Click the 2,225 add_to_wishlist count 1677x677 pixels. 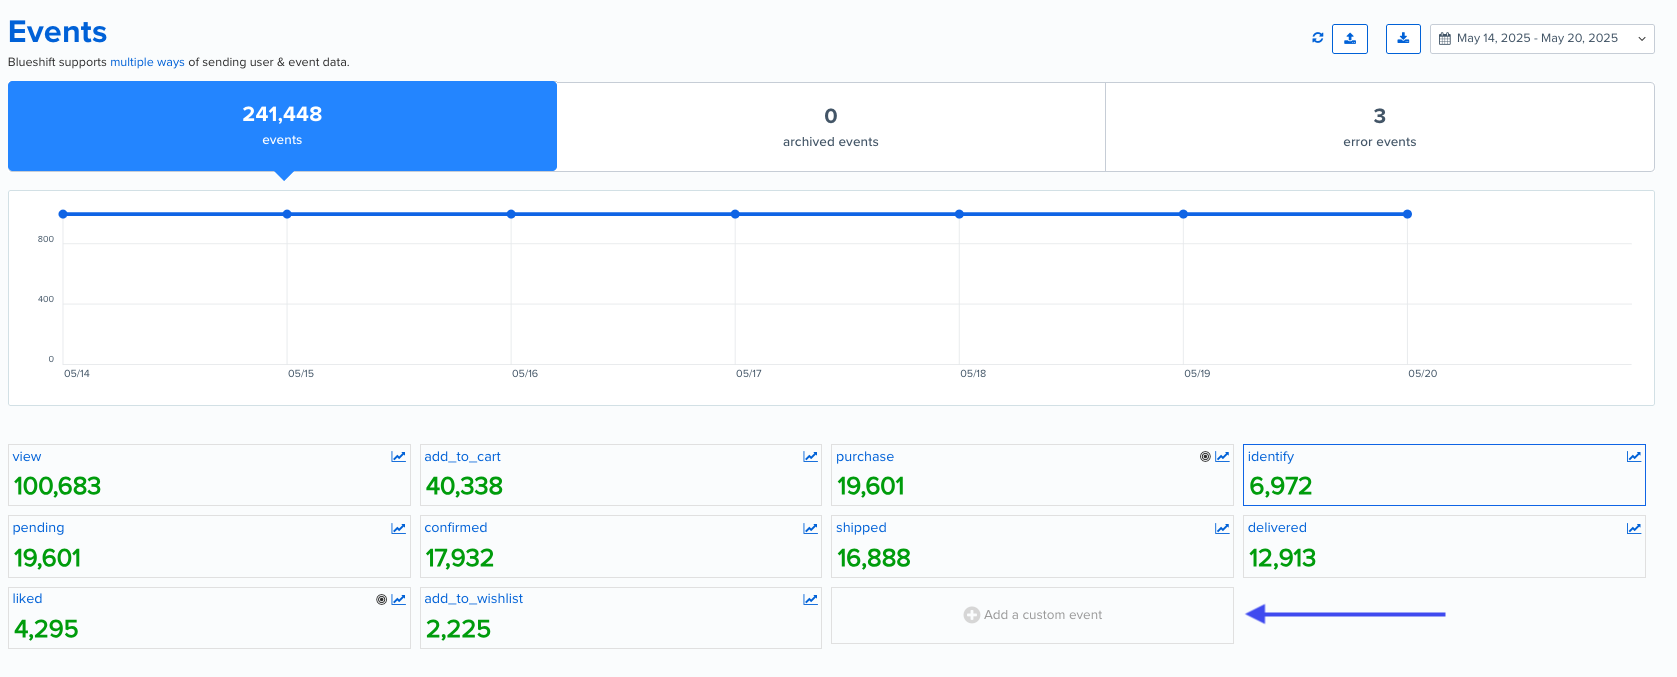click(458, 629)
